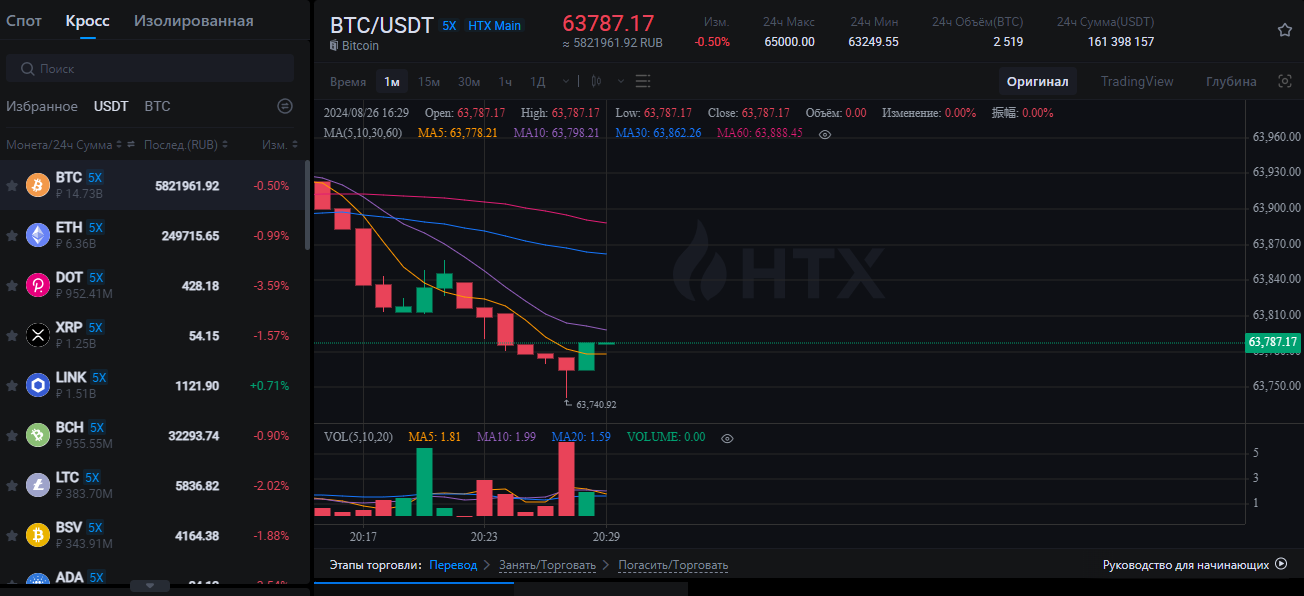The height and width of the screenshot is (596, 1304).
Task: Click the currency switch icon beside BTC tab
Action: tap(285, 106)
